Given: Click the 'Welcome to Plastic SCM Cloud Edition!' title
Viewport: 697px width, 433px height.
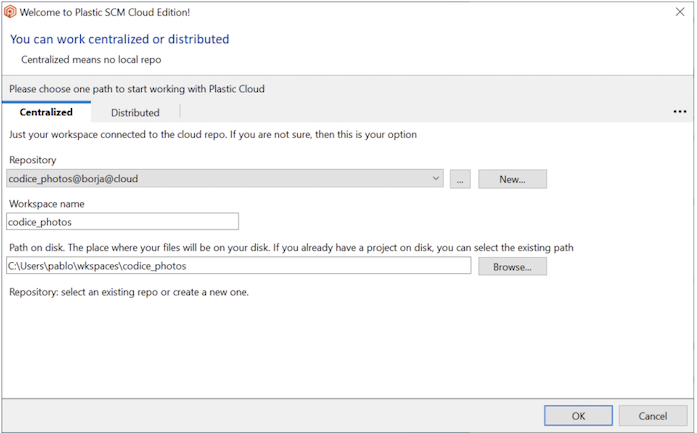Looking at the screenshot, I should 105,11.
